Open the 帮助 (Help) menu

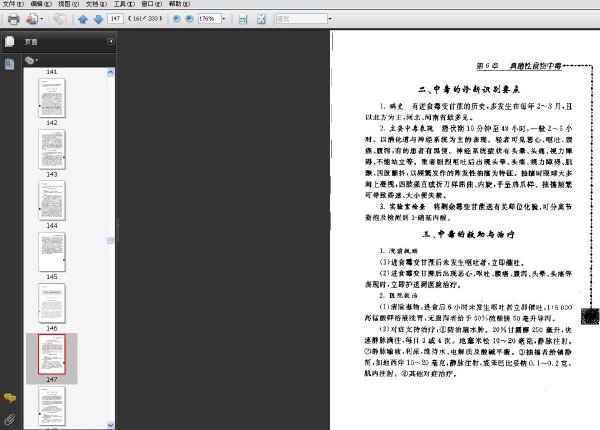(x=179, y=4)
